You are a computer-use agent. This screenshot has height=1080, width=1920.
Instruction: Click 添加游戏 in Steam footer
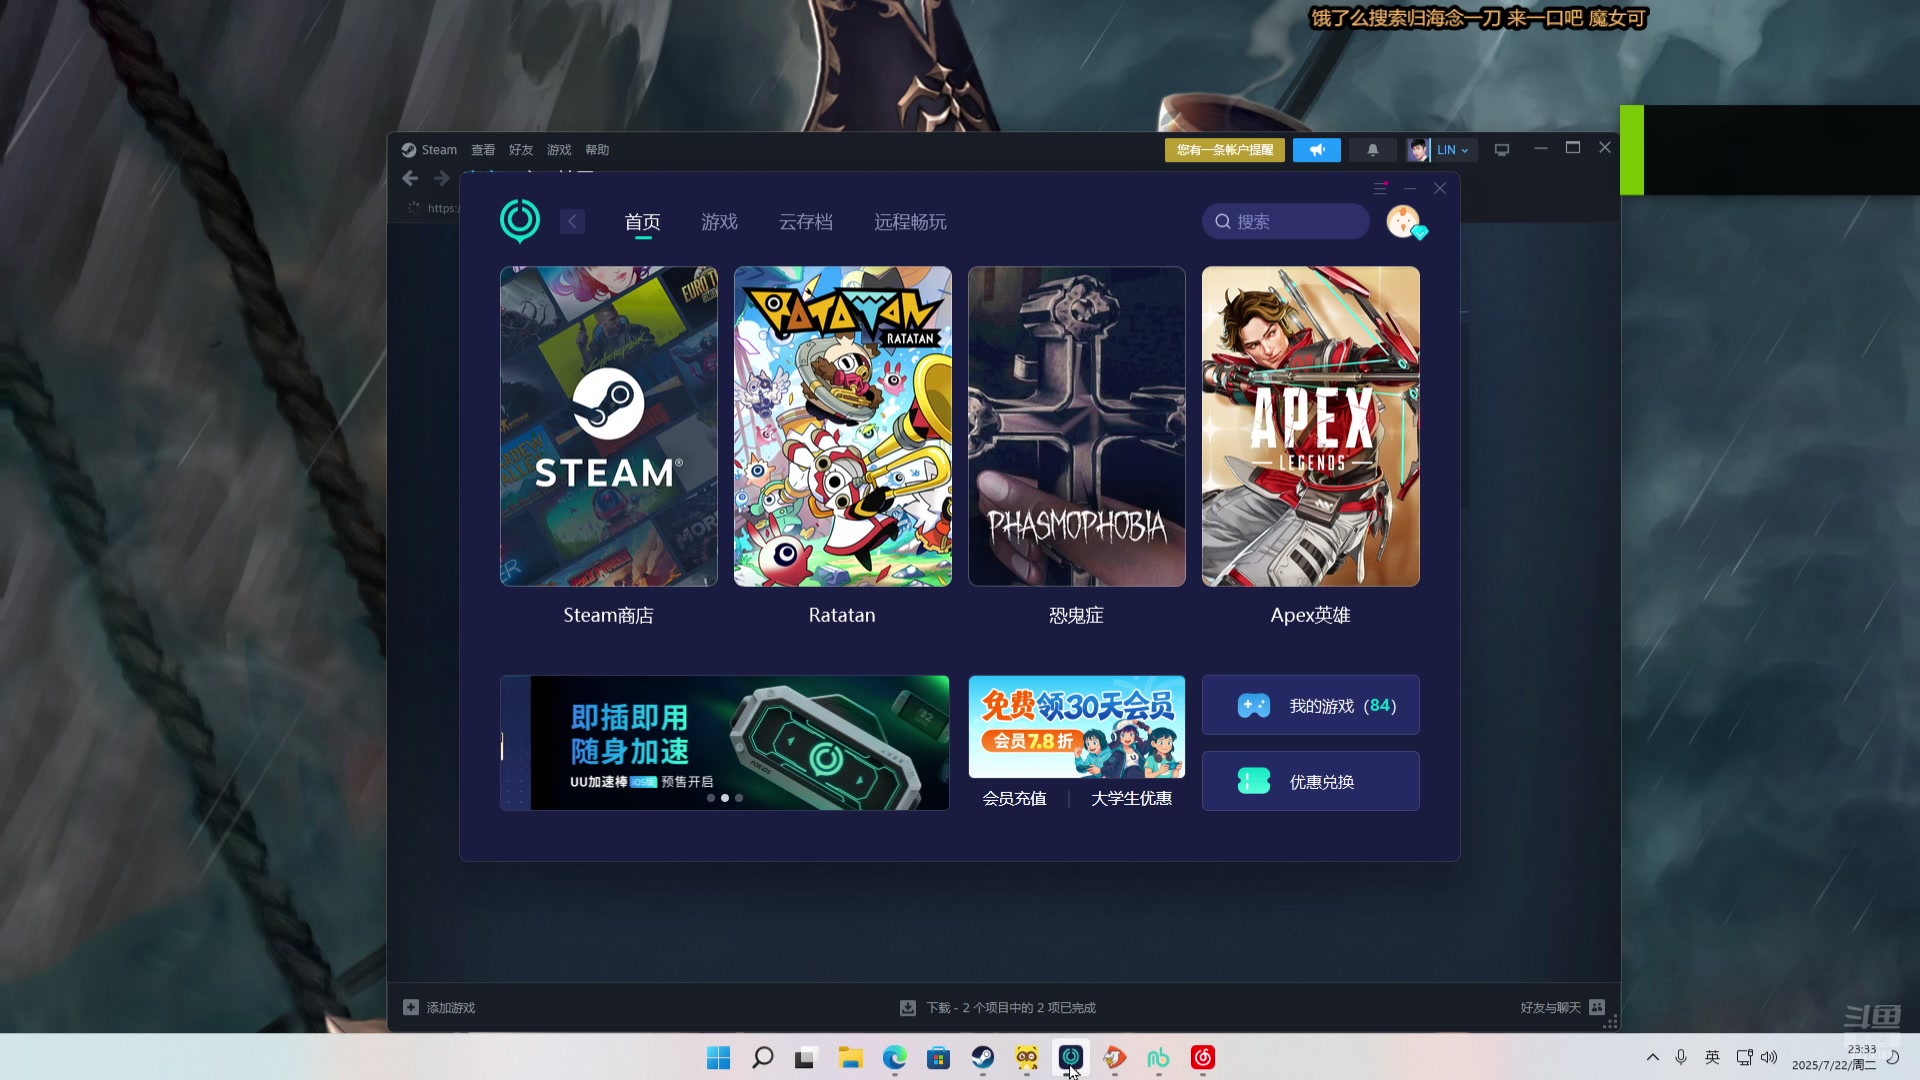point(439,1007)
